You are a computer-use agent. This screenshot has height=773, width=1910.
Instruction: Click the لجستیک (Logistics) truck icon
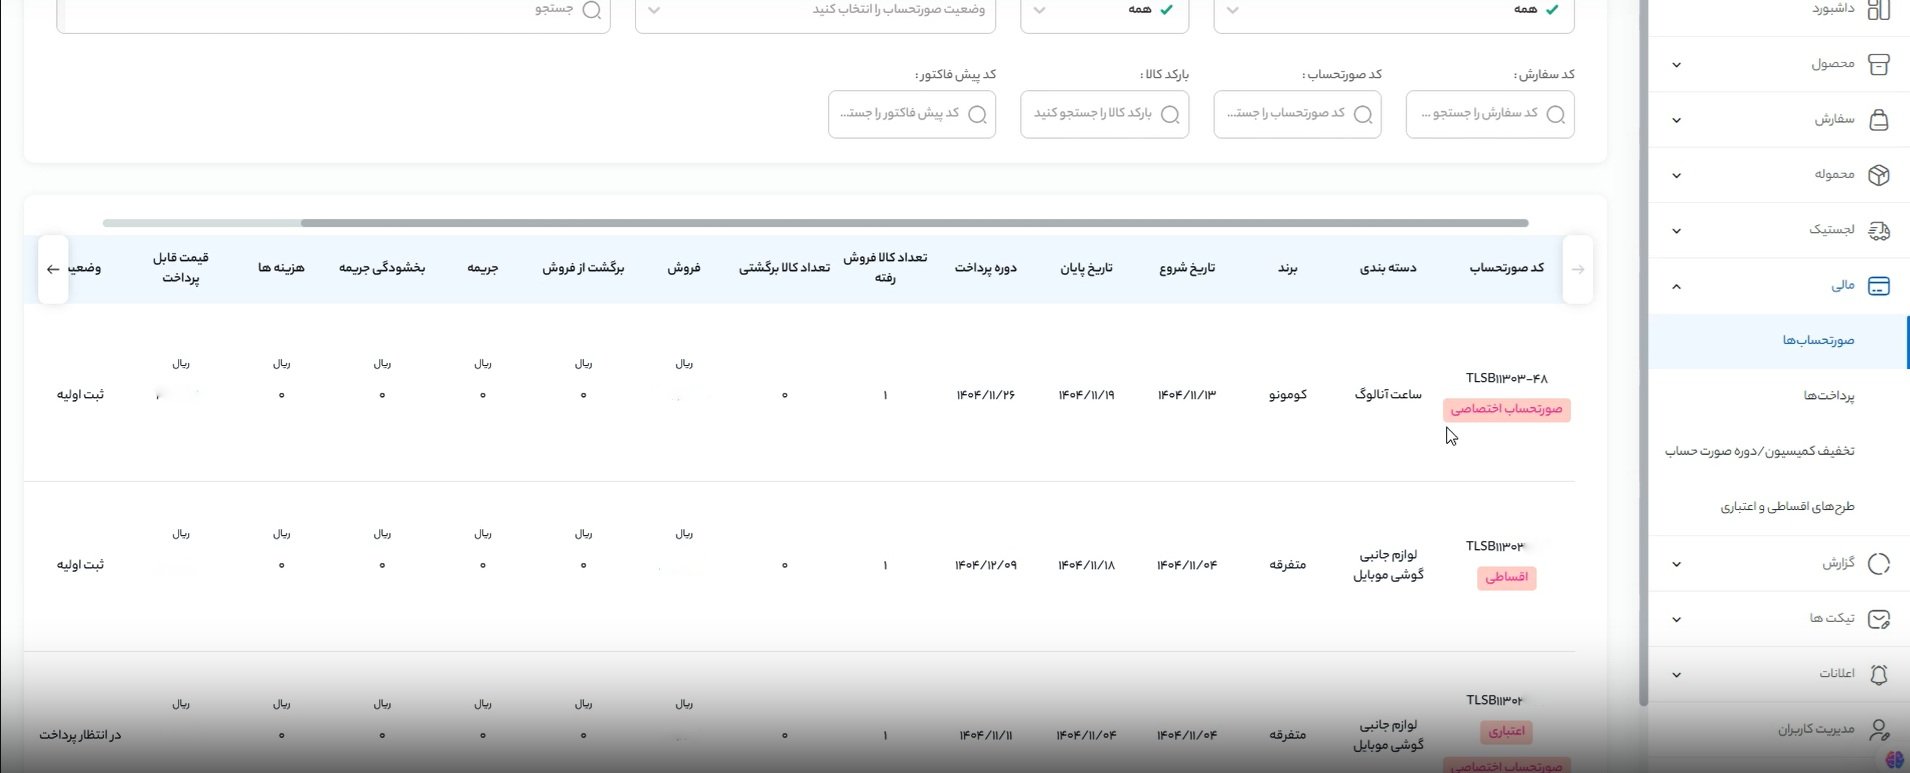pyautogui.click(x=1878, y=231)
